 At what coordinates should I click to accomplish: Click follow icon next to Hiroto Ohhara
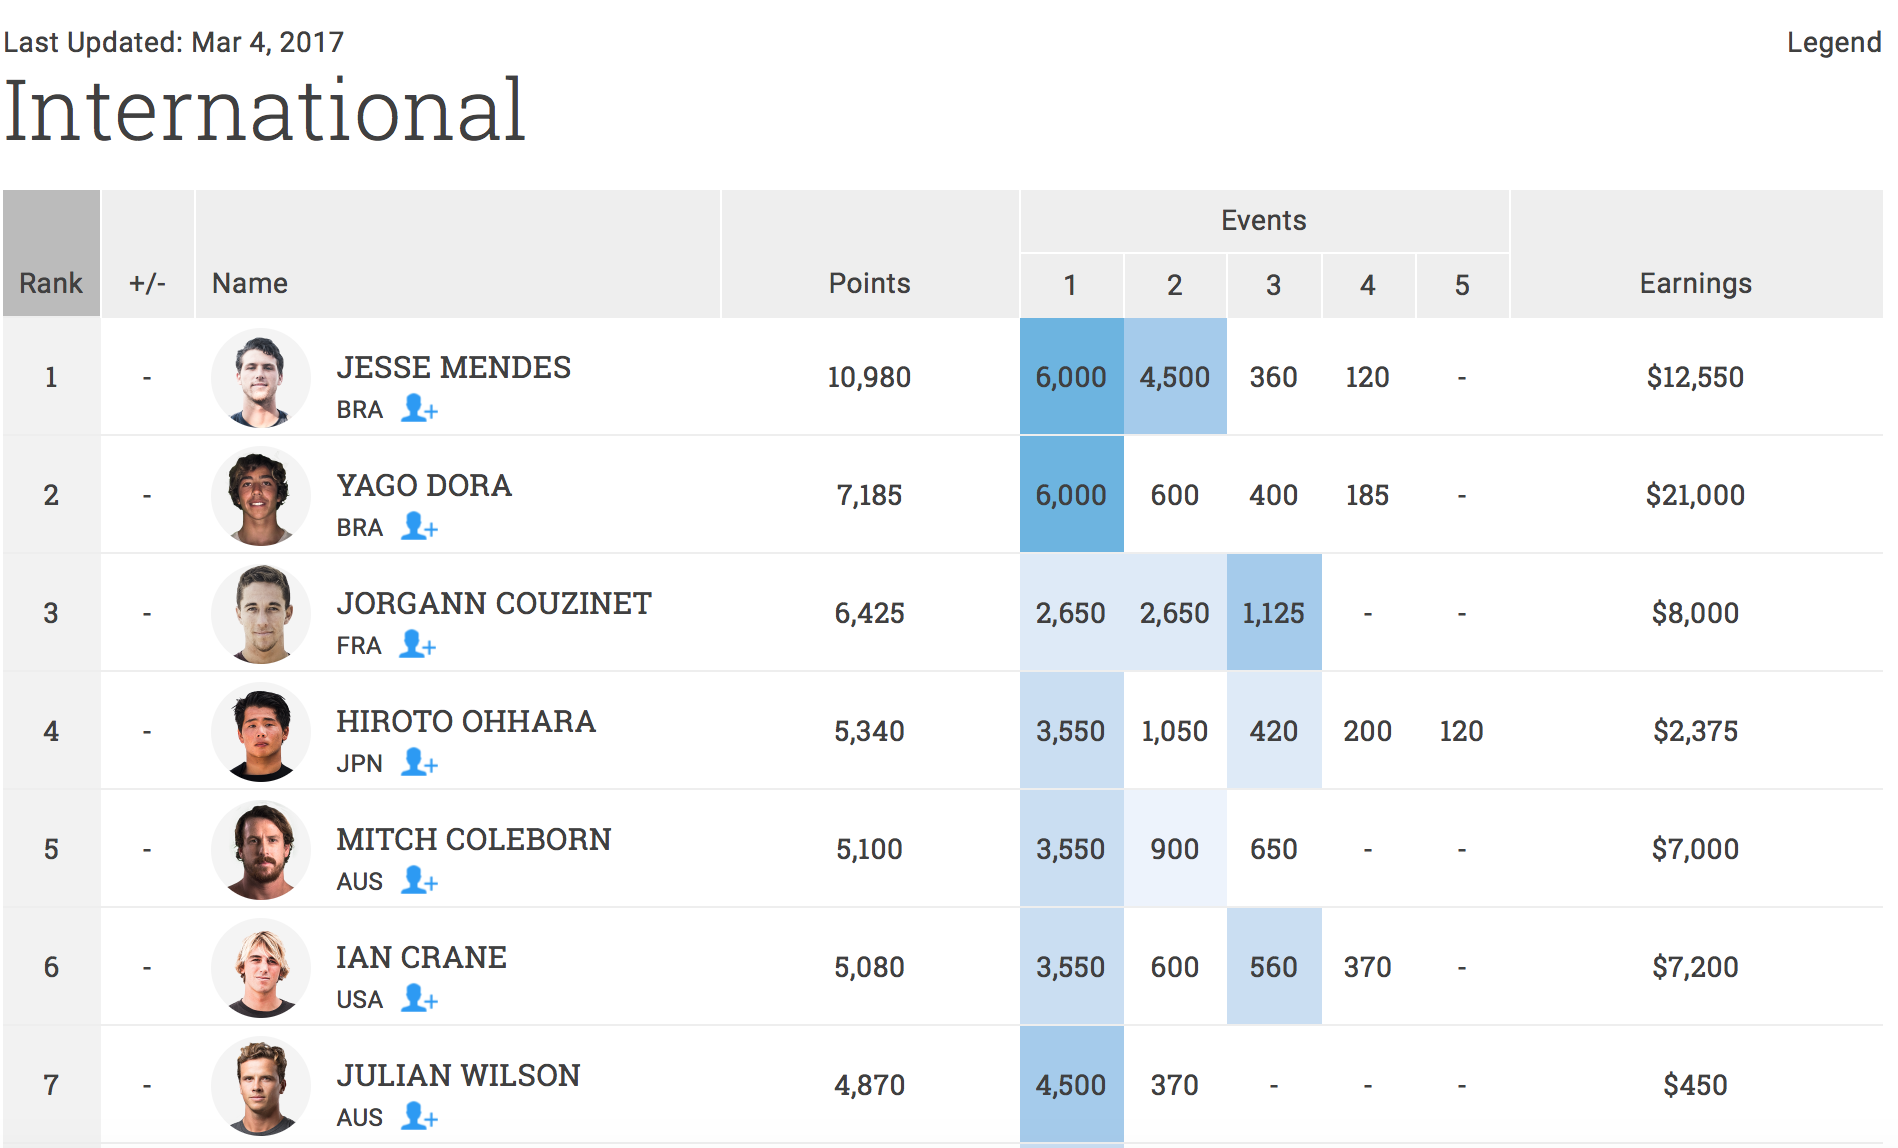coord(419,763)
